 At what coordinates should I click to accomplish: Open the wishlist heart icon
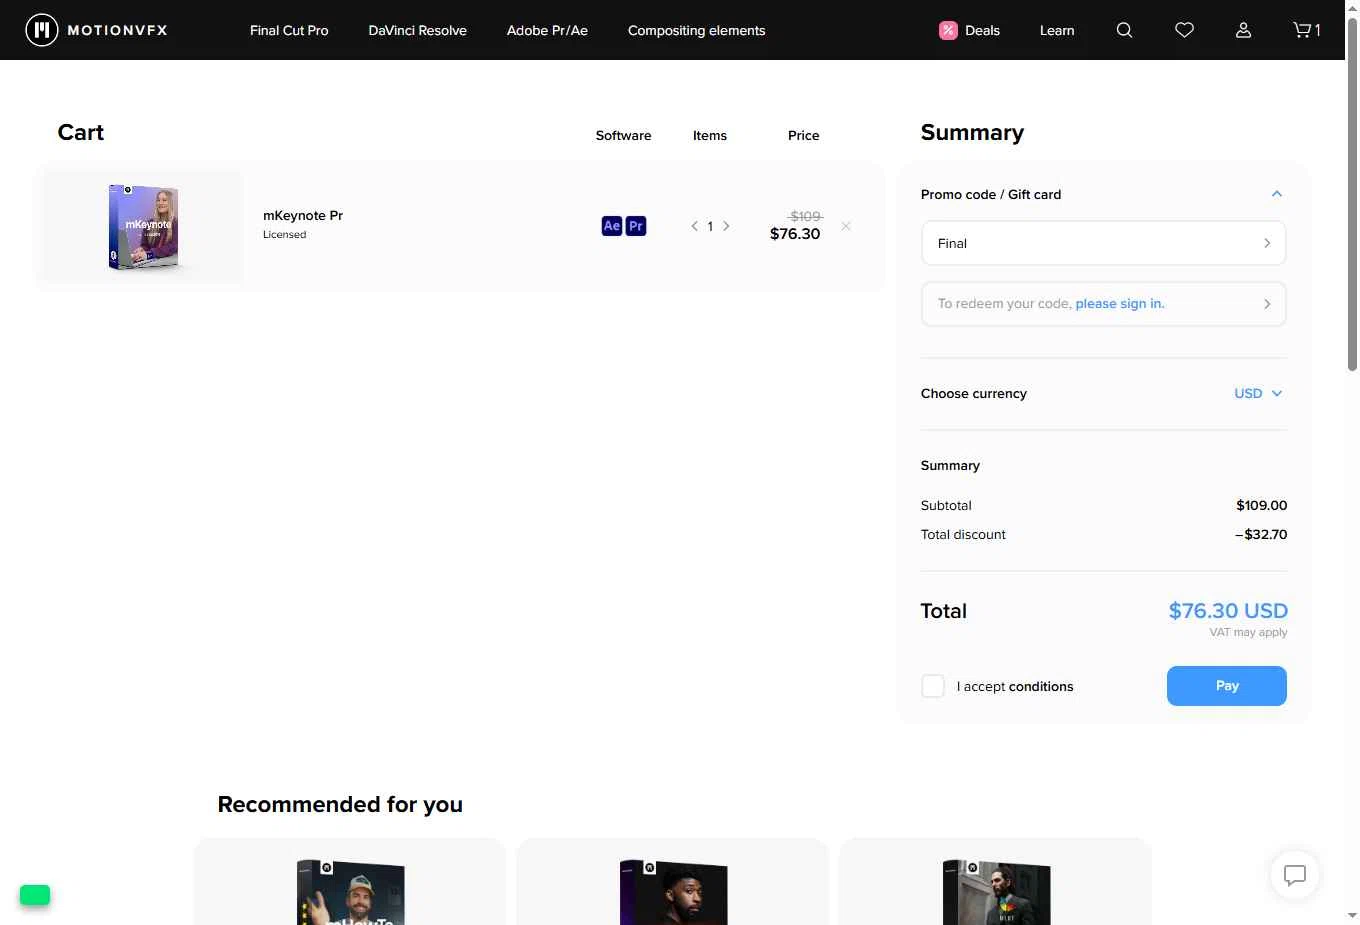tap(1184, 30)
